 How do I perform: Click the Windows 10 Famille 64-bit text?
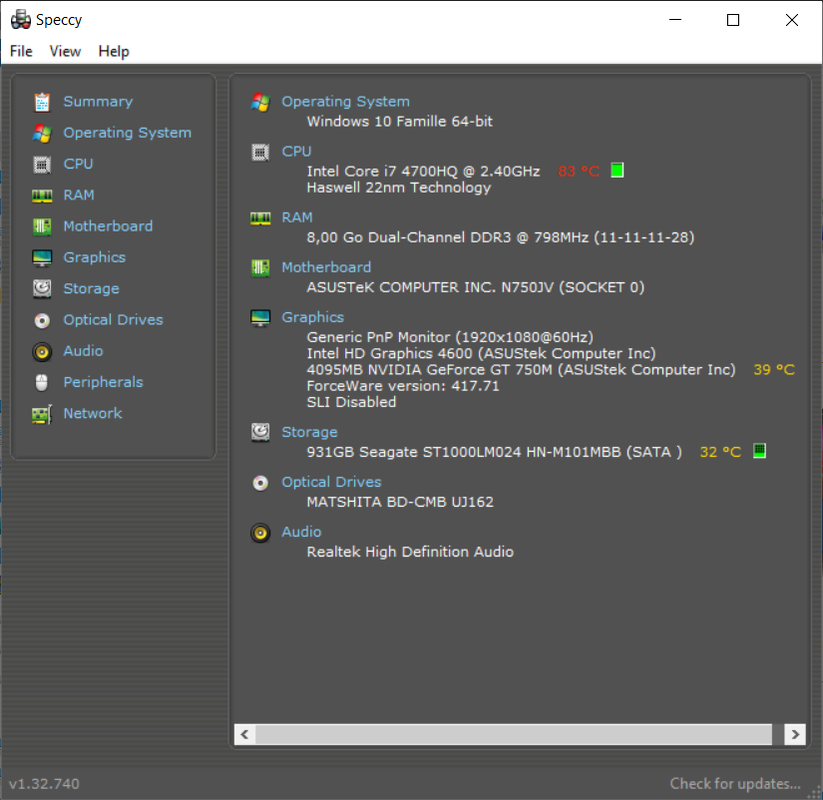[399, 121]
